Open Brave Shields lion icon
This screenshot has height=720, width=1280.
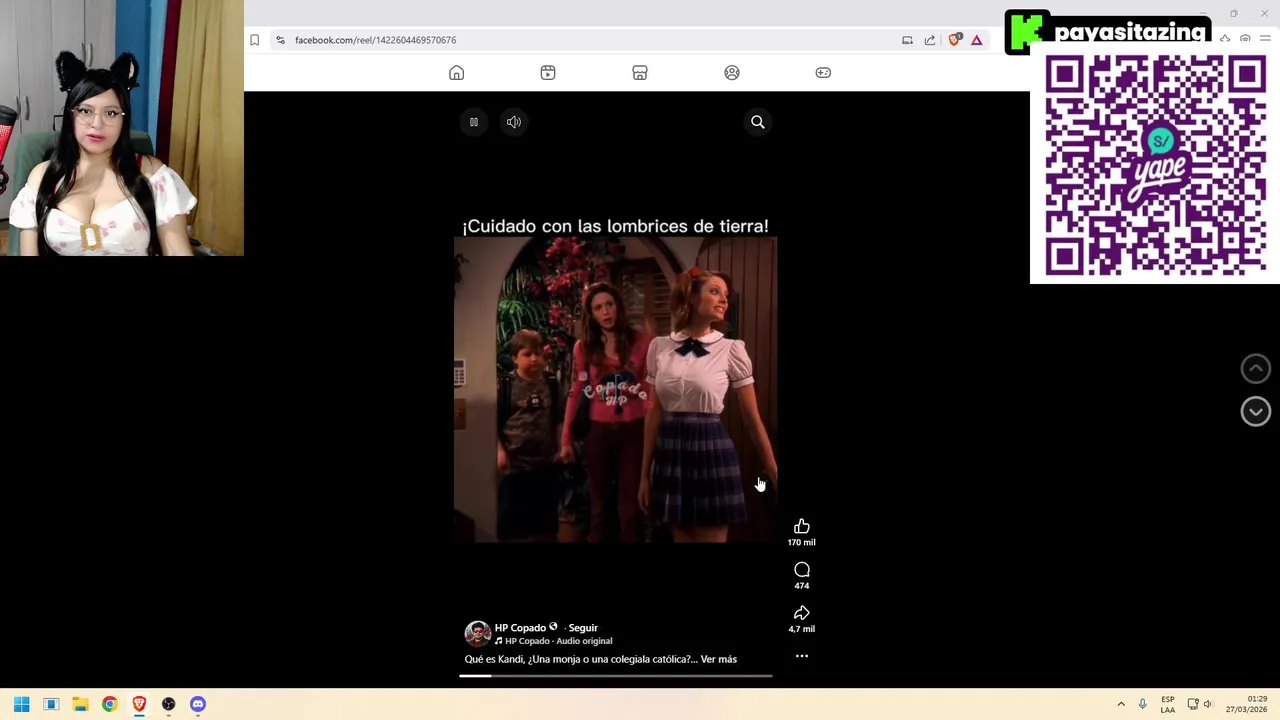954,40
